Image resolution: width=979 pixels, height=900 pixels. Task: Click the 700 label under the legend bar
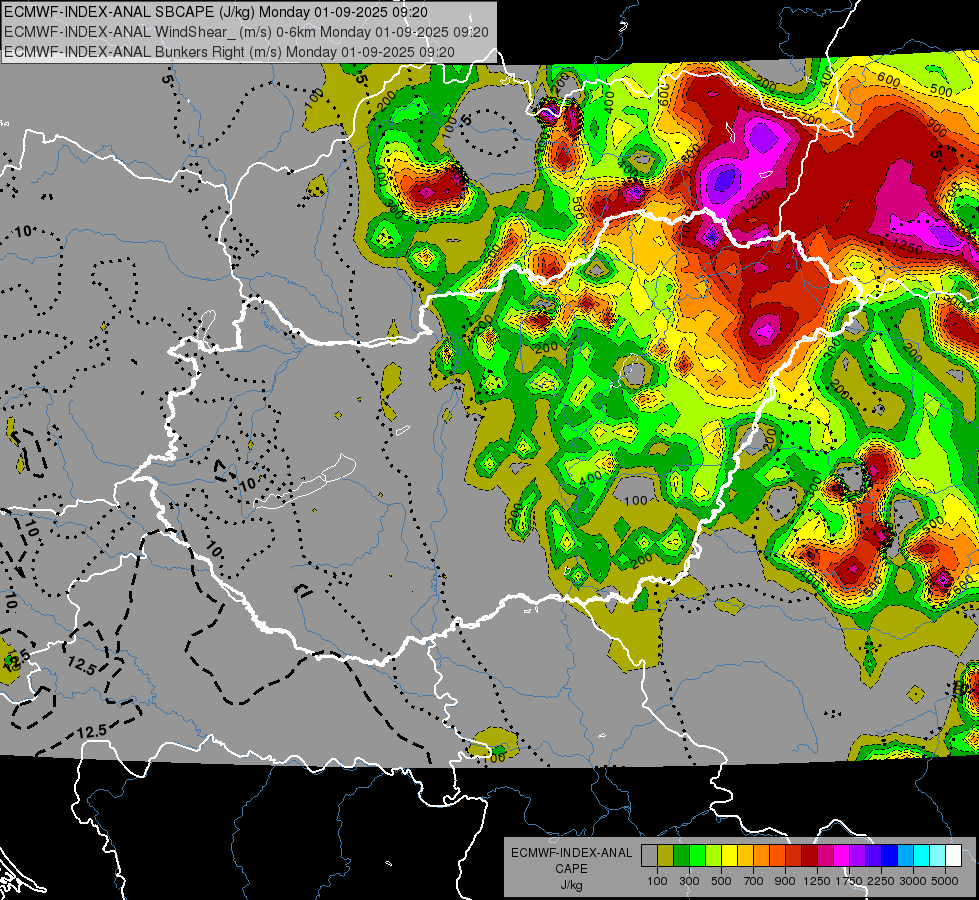click(754, 881)
